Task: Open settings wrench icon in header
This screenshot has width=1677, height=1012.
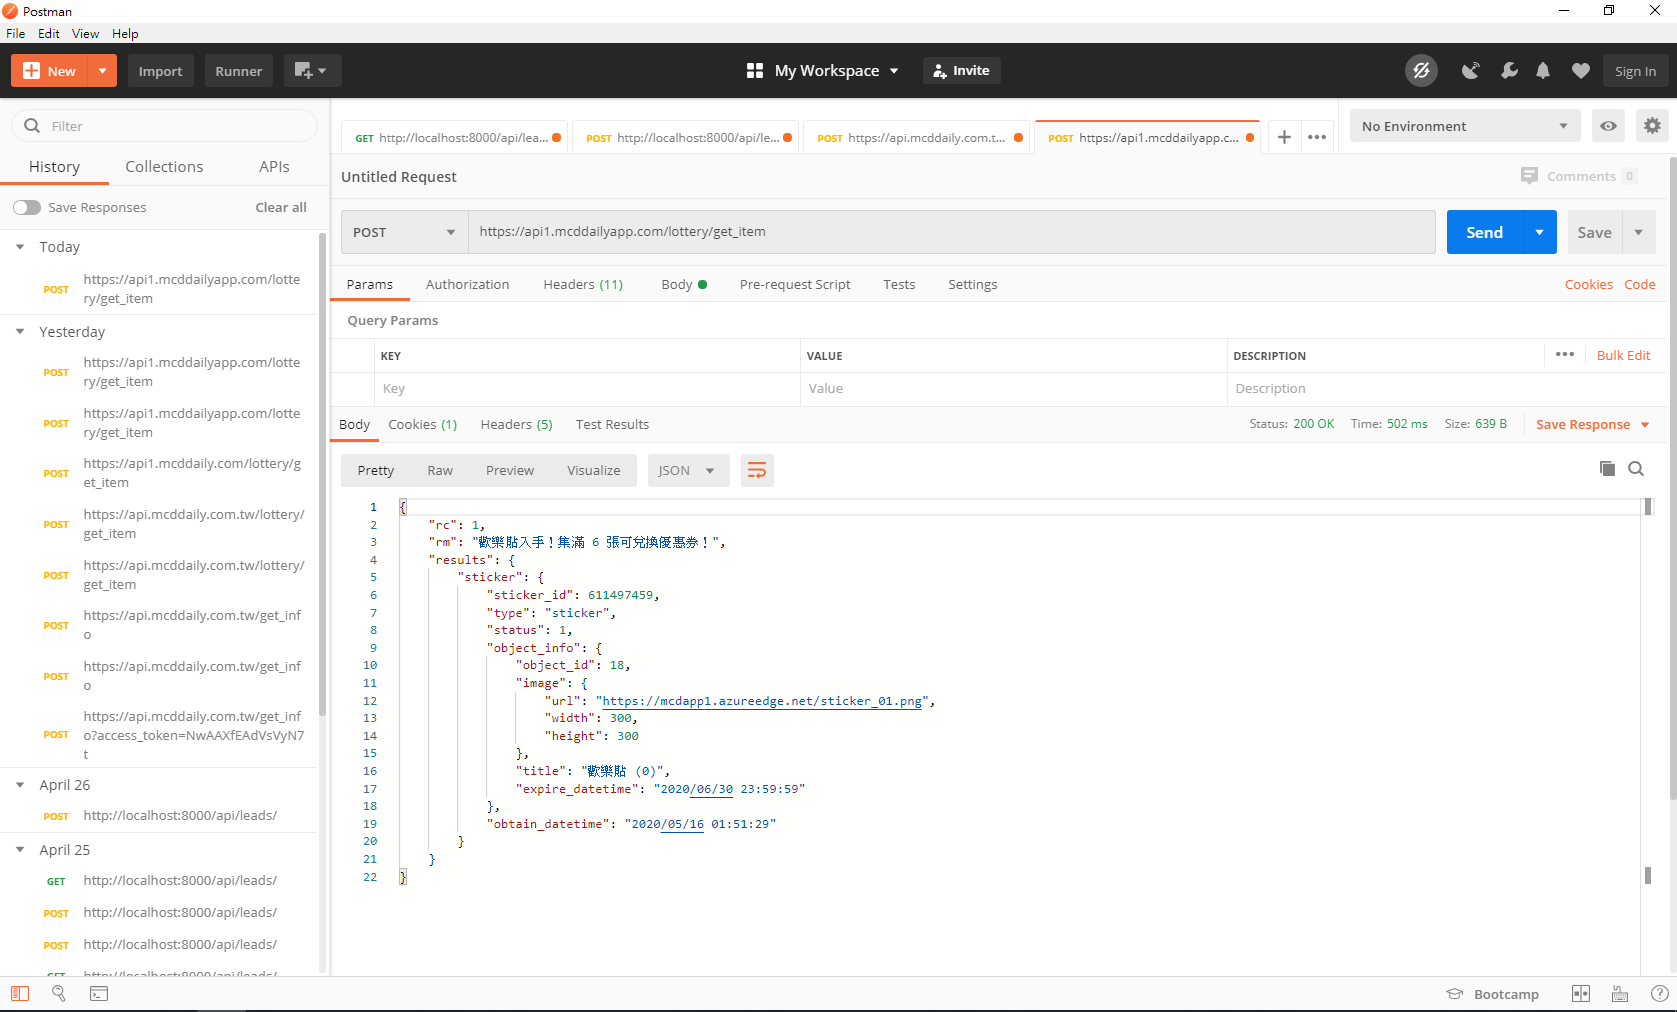Action: pos(1509,71)
